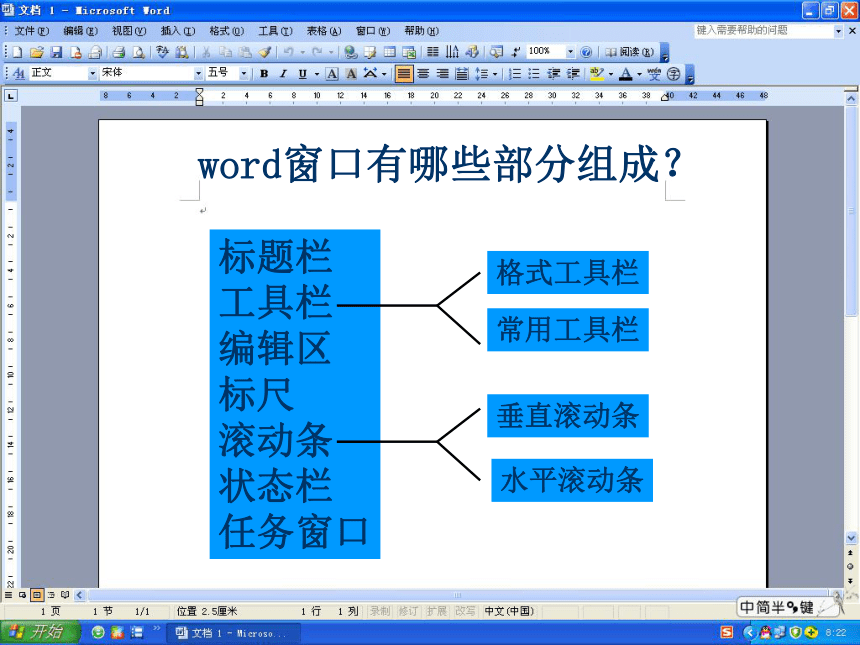Toggle the 修订 track changes indicator
Screen dimensions: 860x645
click(x=408, y=611)
